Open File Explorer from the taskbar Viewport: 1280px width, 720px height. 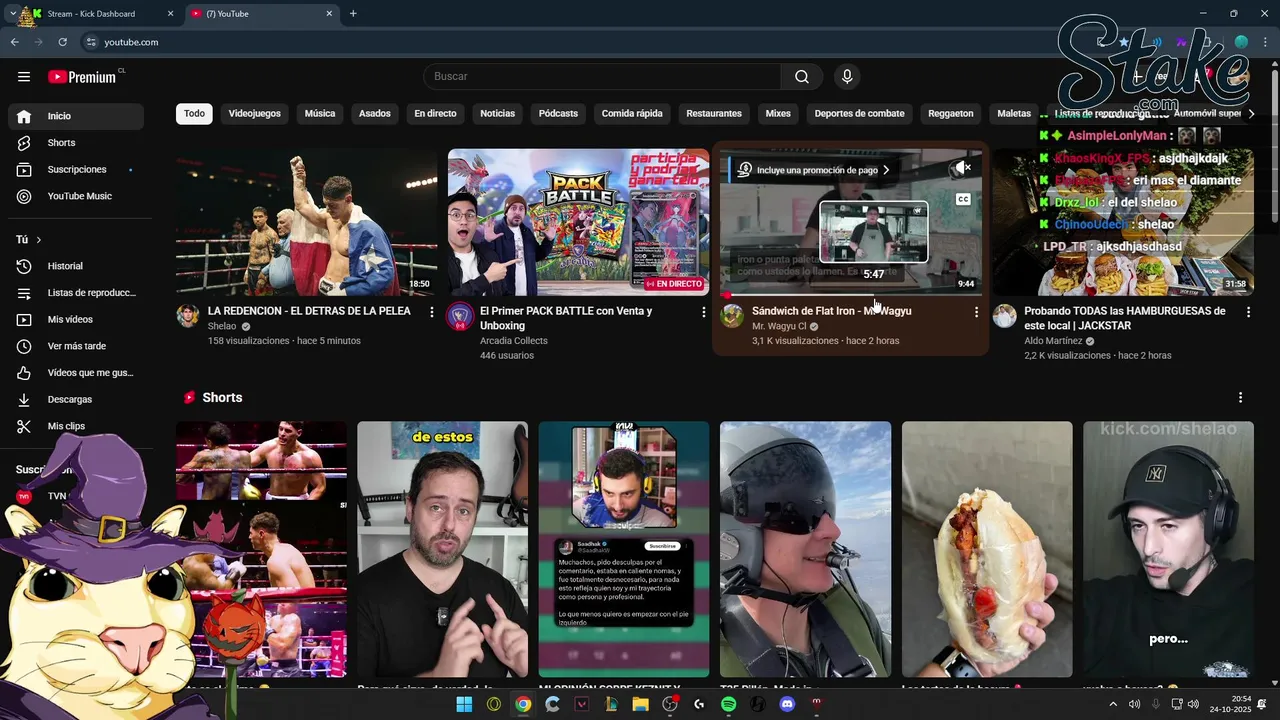click(x=640, y=704)
